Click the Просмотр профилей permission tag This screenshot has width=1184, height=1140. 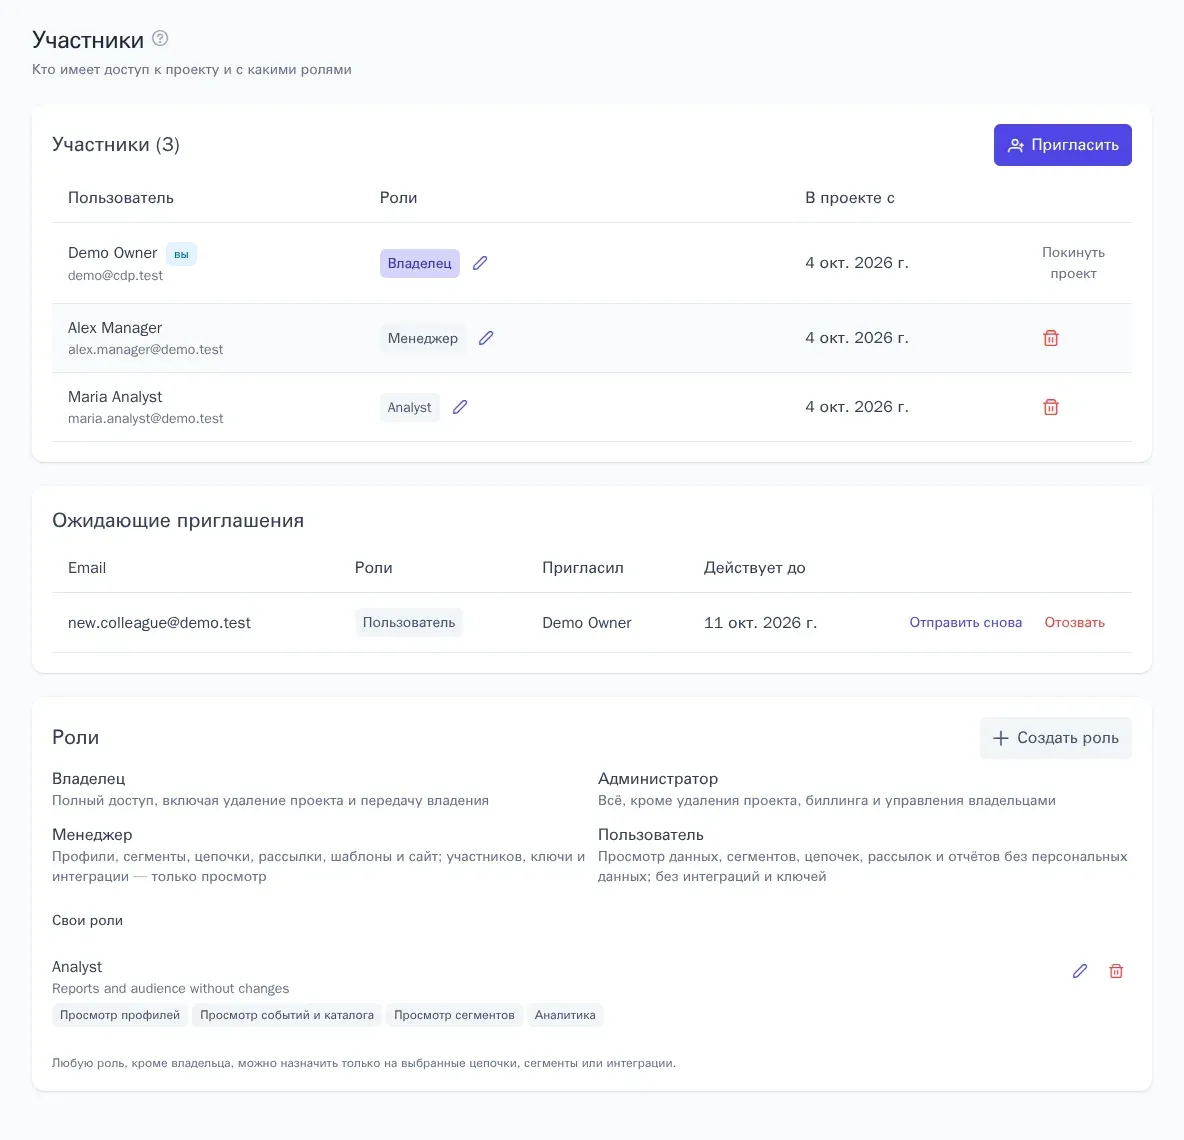coord(120,1015)
